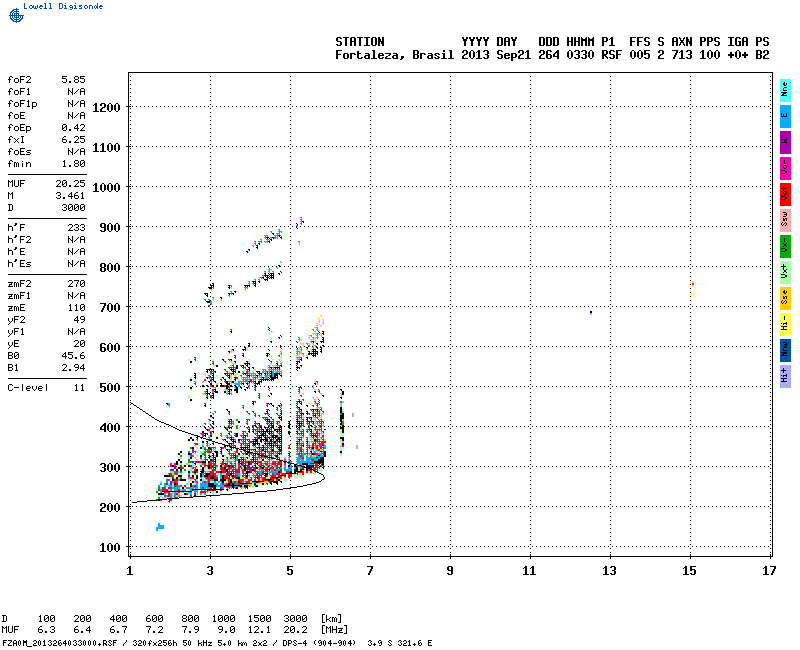The image size is (800, 650).
Task: Click the P1 value RSF
Action: (x=612, y=55)
